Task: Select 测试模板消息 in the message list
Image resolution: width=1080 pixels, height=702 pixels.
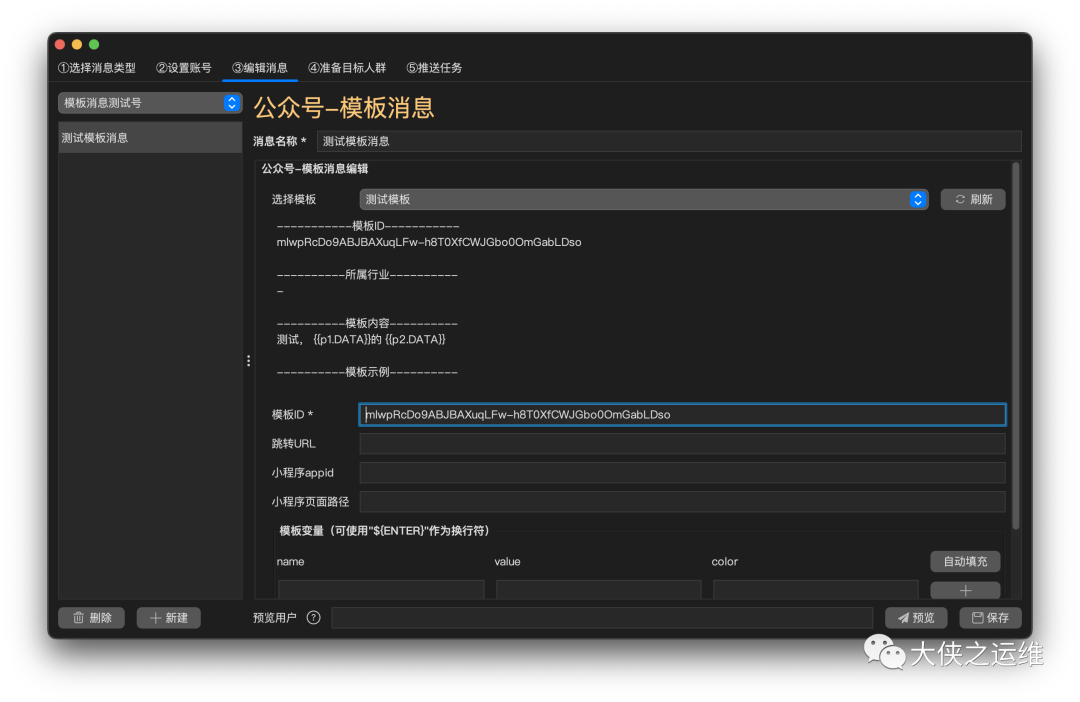Action: (x=149, y=138)
